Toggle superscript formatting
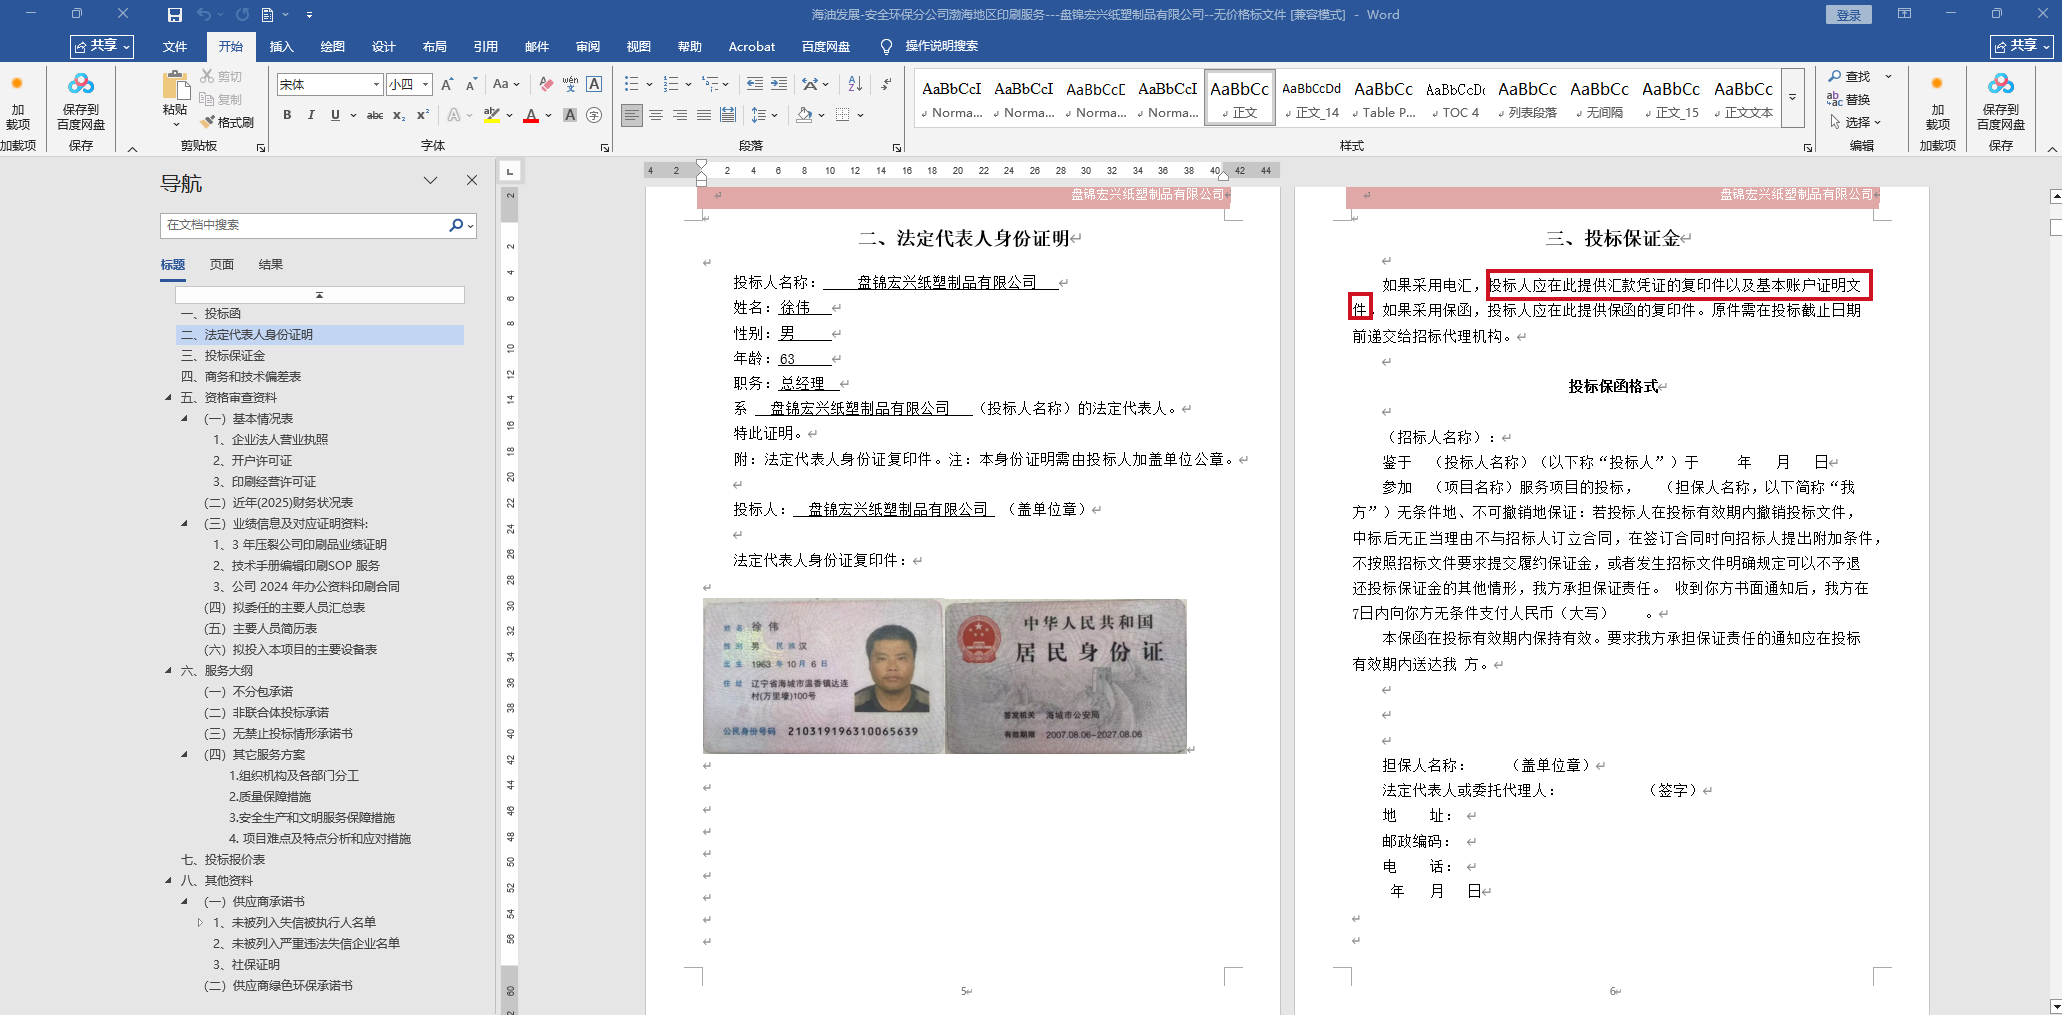Screen dimensions: 2062x1015 [x=423, y=115]
